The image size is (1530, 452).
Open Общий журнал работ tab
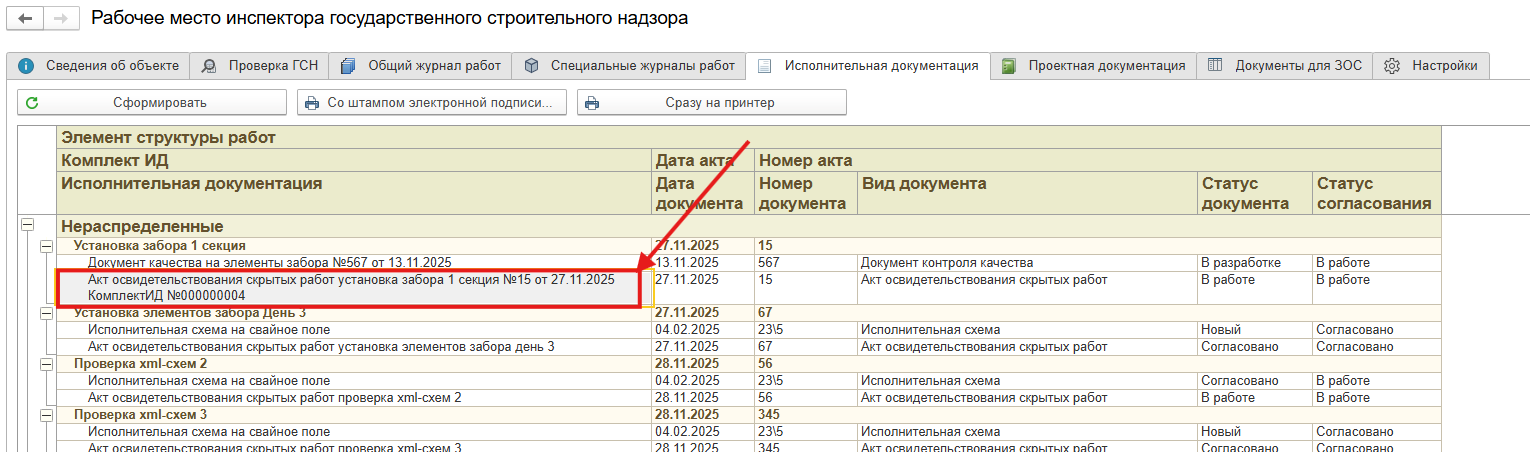click(422, 66)
